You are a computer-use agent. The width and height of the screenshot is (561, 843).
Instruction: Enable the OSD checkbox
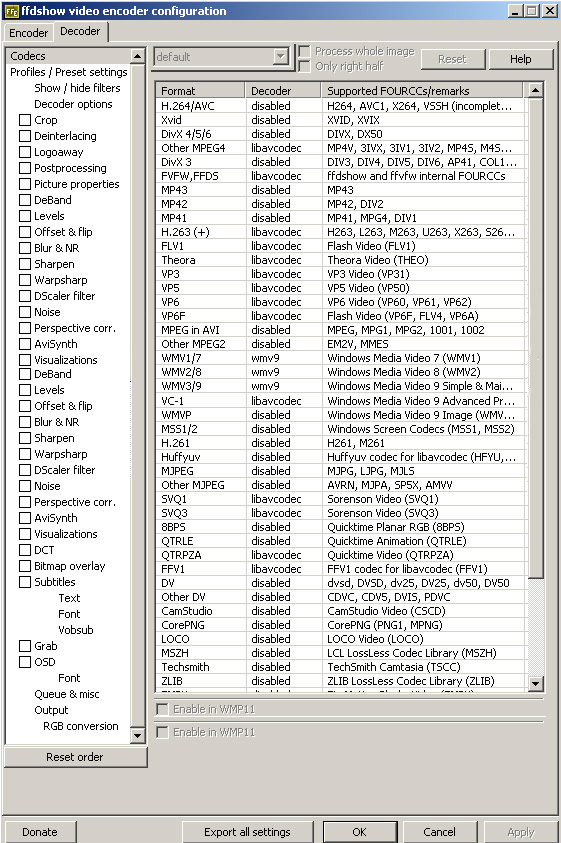point(25,662)
